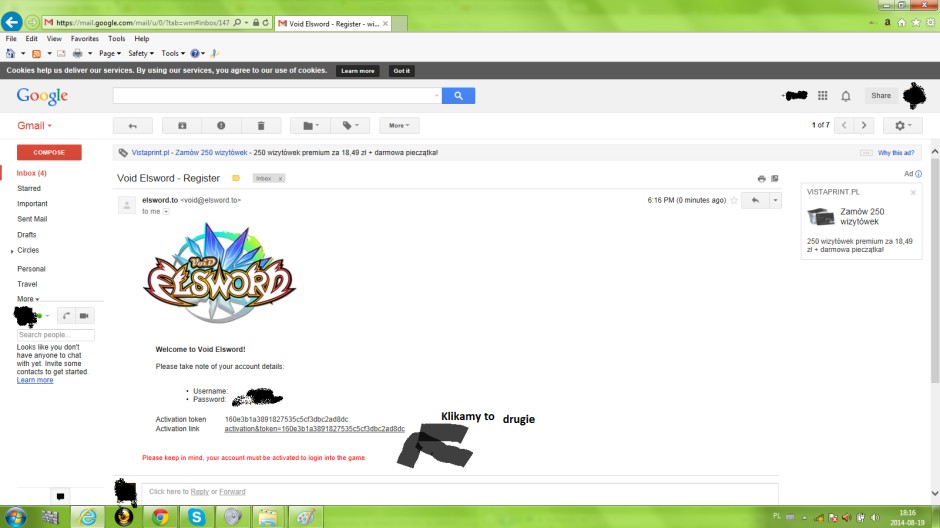Report the email as spam

pos(221,125)
